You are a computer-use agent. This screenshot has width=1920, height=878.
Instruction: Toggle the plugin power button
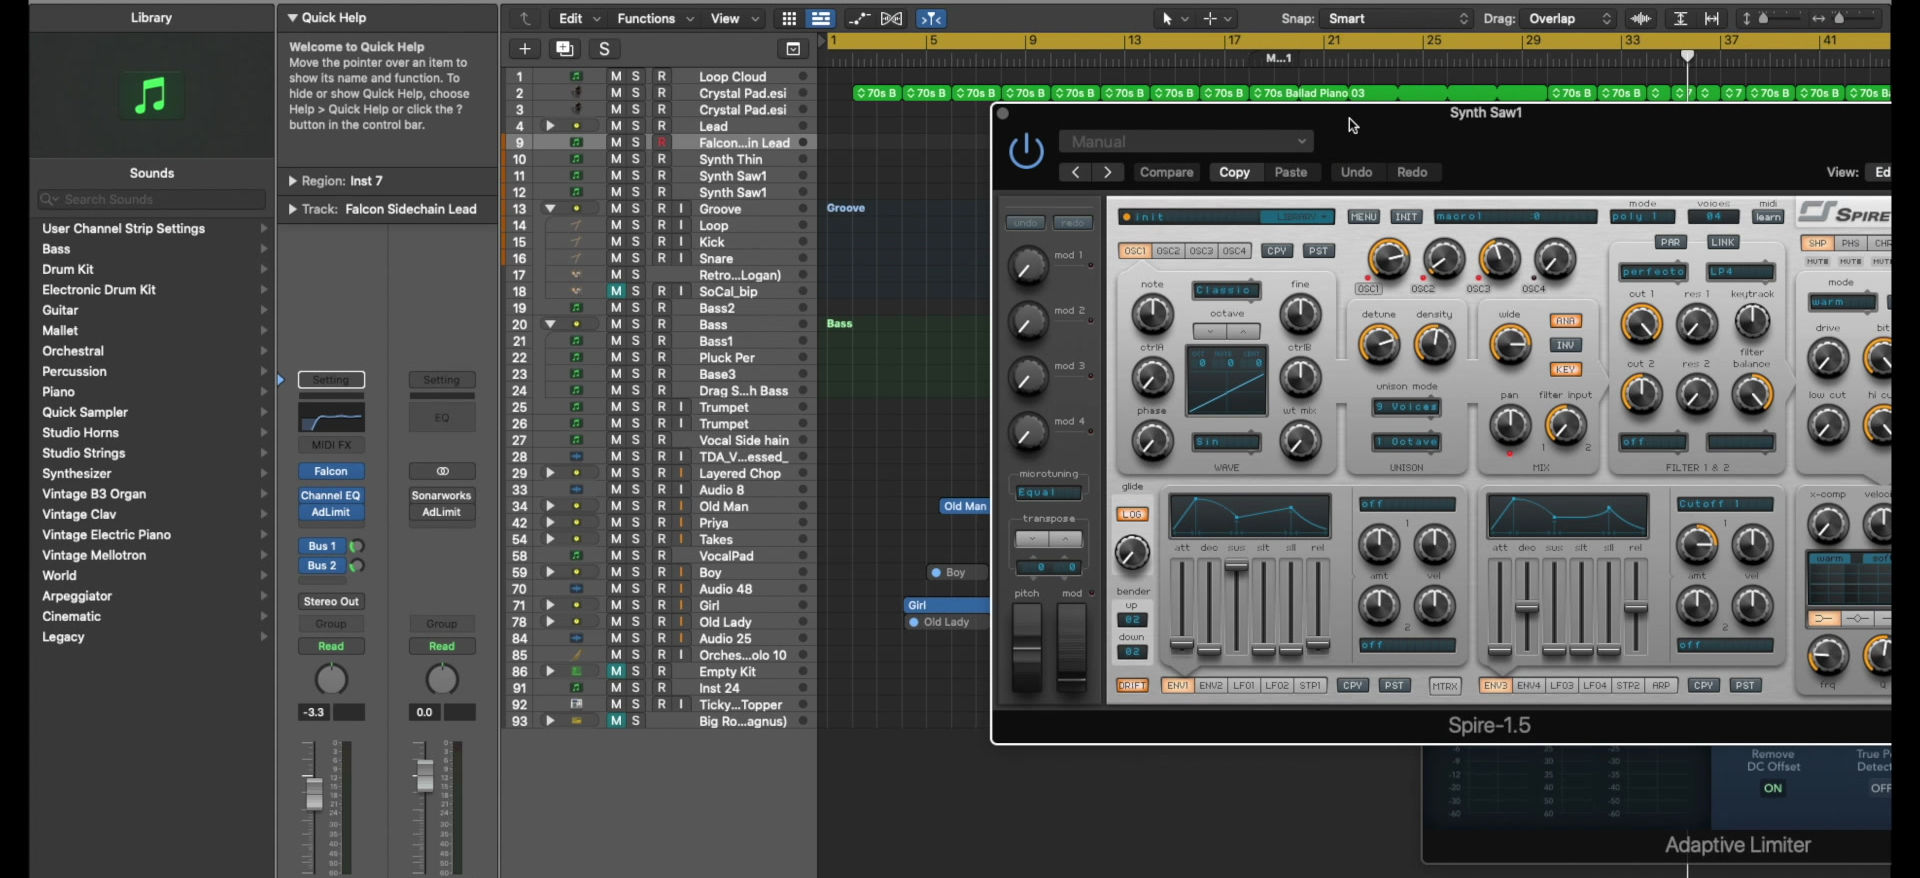[x=1026, y=151]
